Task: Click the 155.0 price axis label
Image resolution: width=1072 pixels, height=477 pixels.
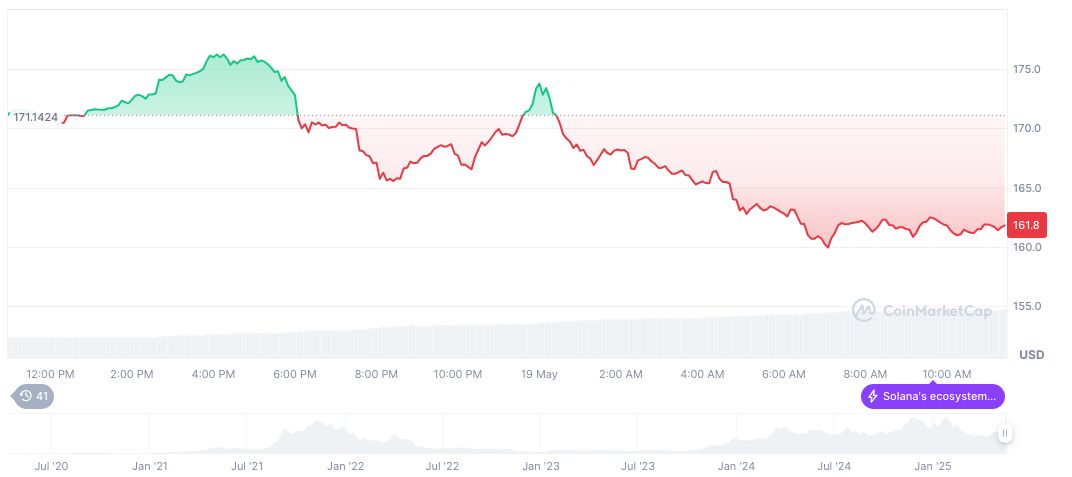Action: [x=1026, y=307]
